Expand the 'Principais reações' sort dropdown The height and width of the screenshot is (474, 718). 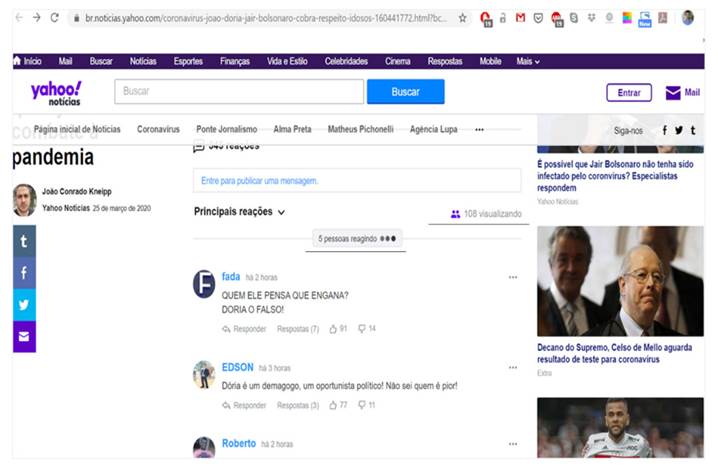pyautogui.click(x=240, y=212)
